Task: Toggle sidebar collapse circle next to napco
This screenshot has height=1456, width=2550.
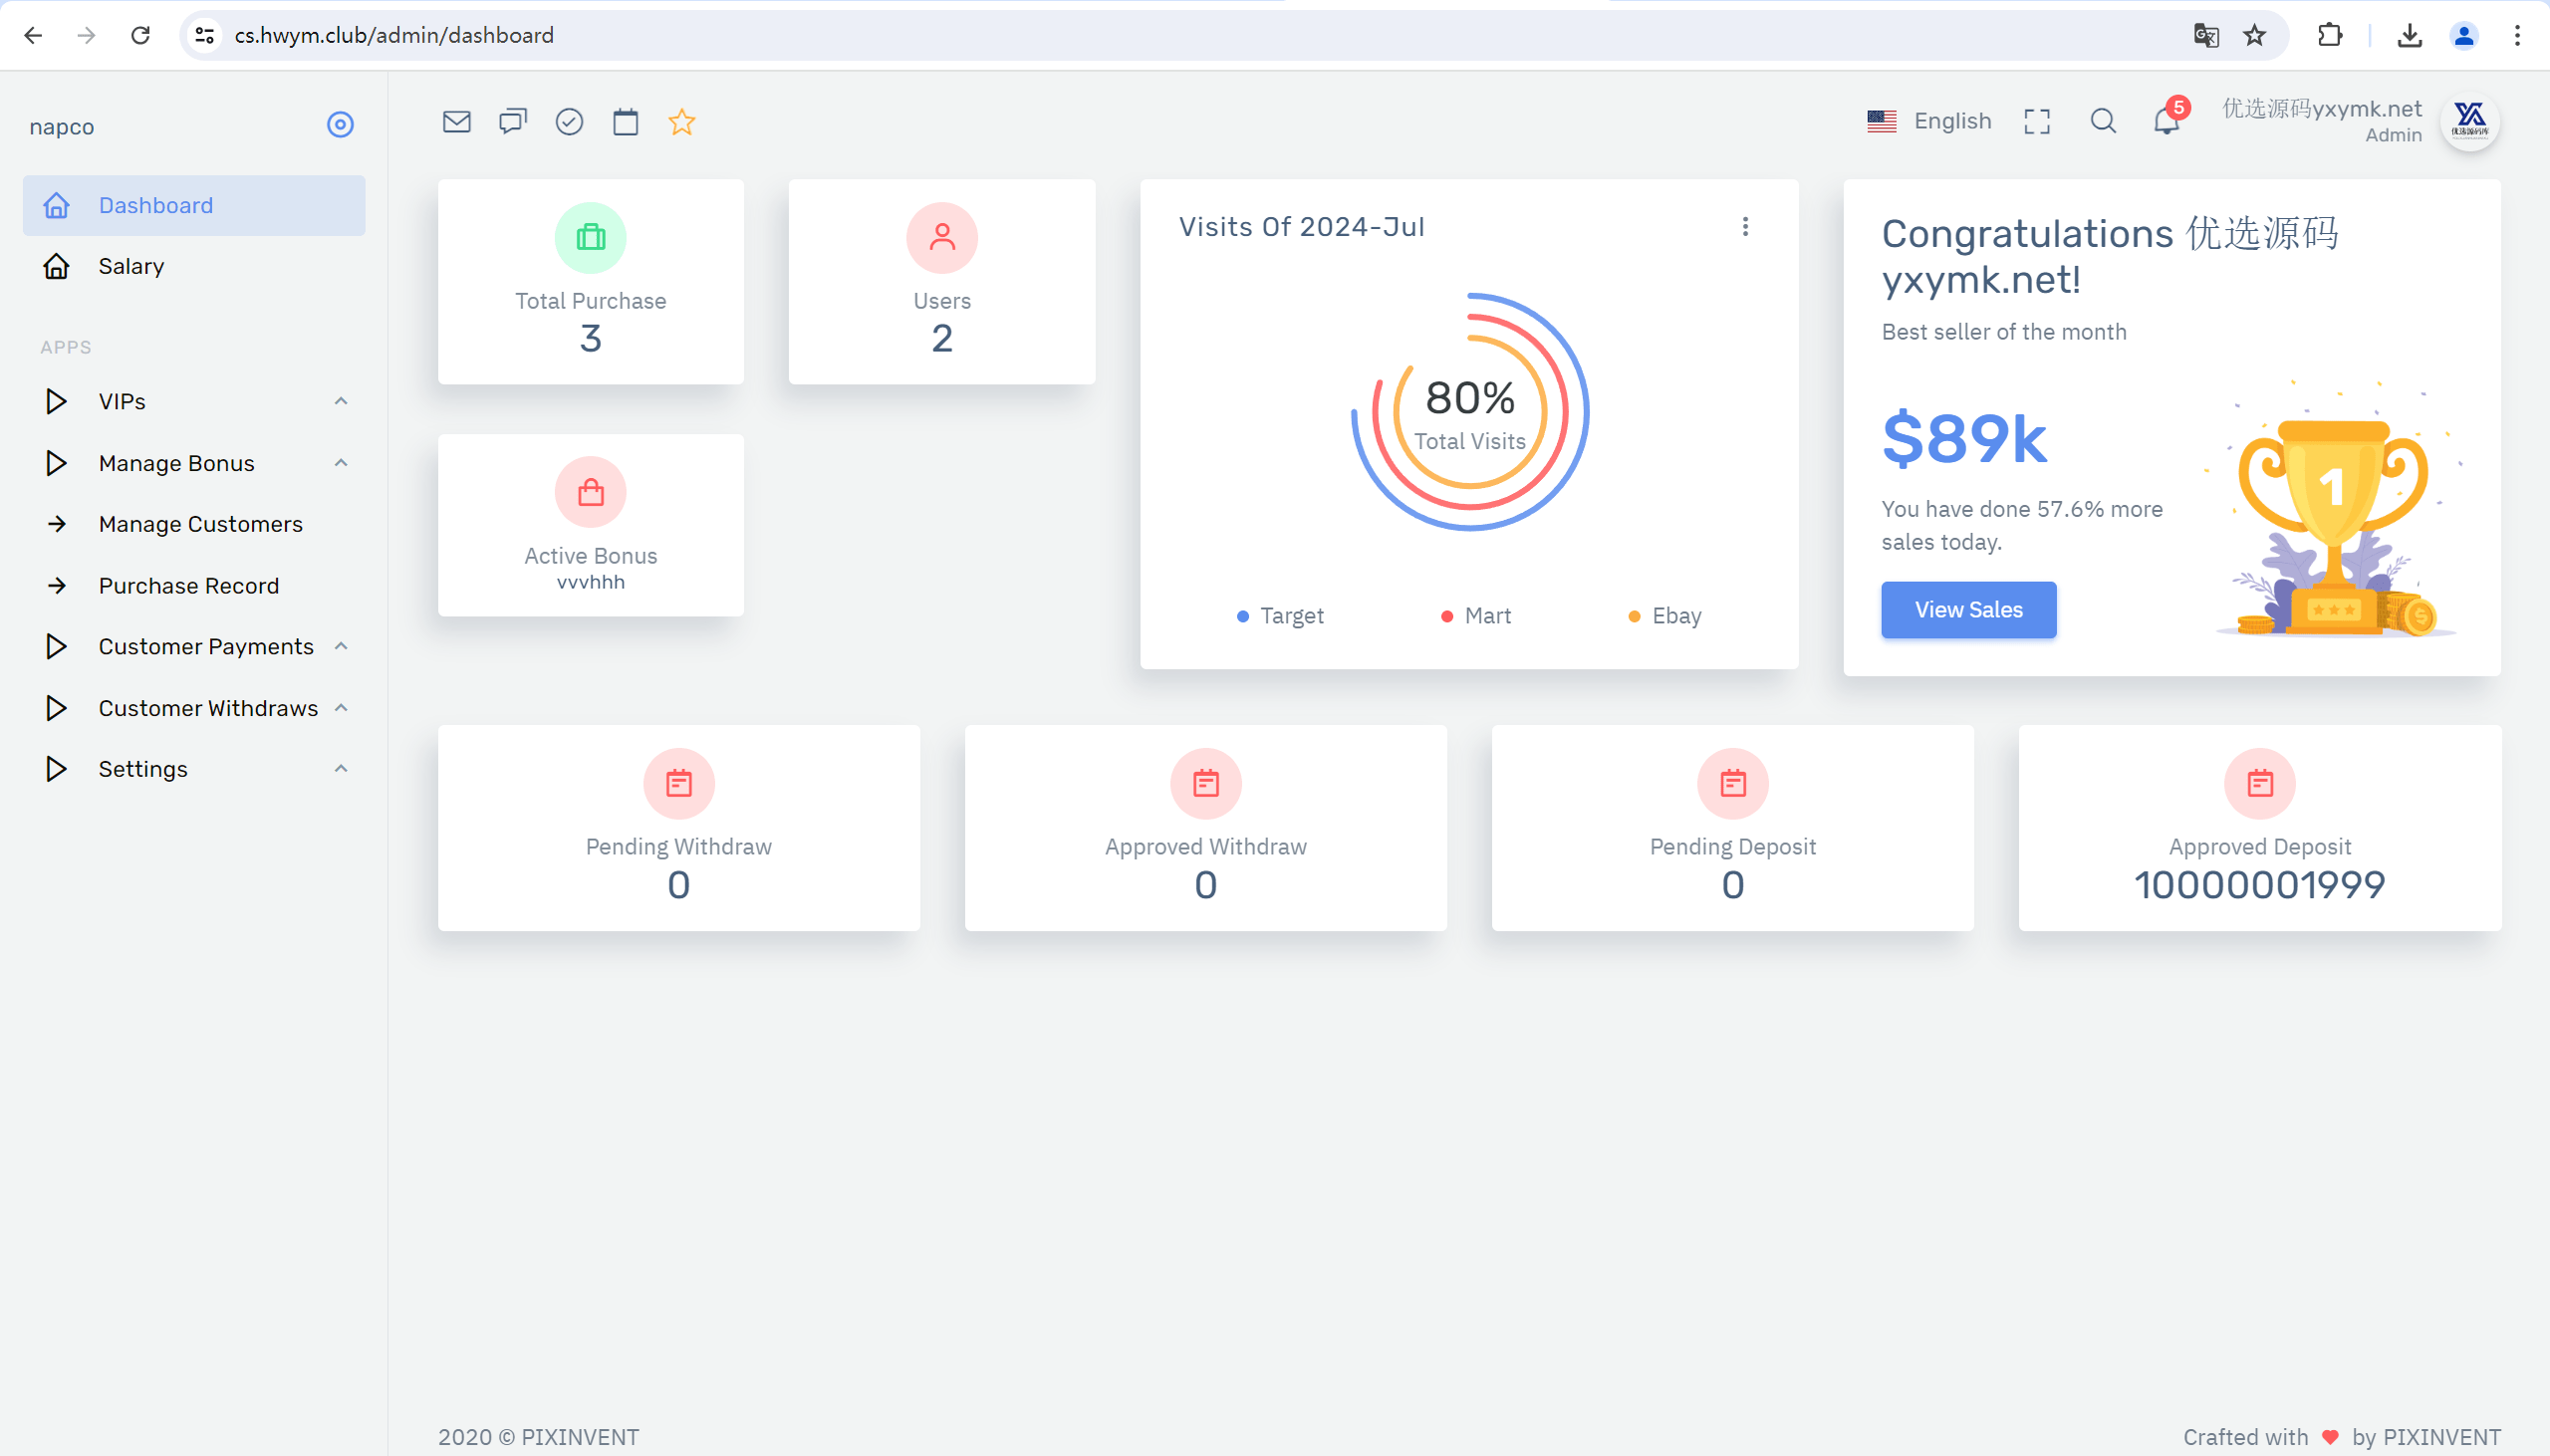Action: click(340, 125)
